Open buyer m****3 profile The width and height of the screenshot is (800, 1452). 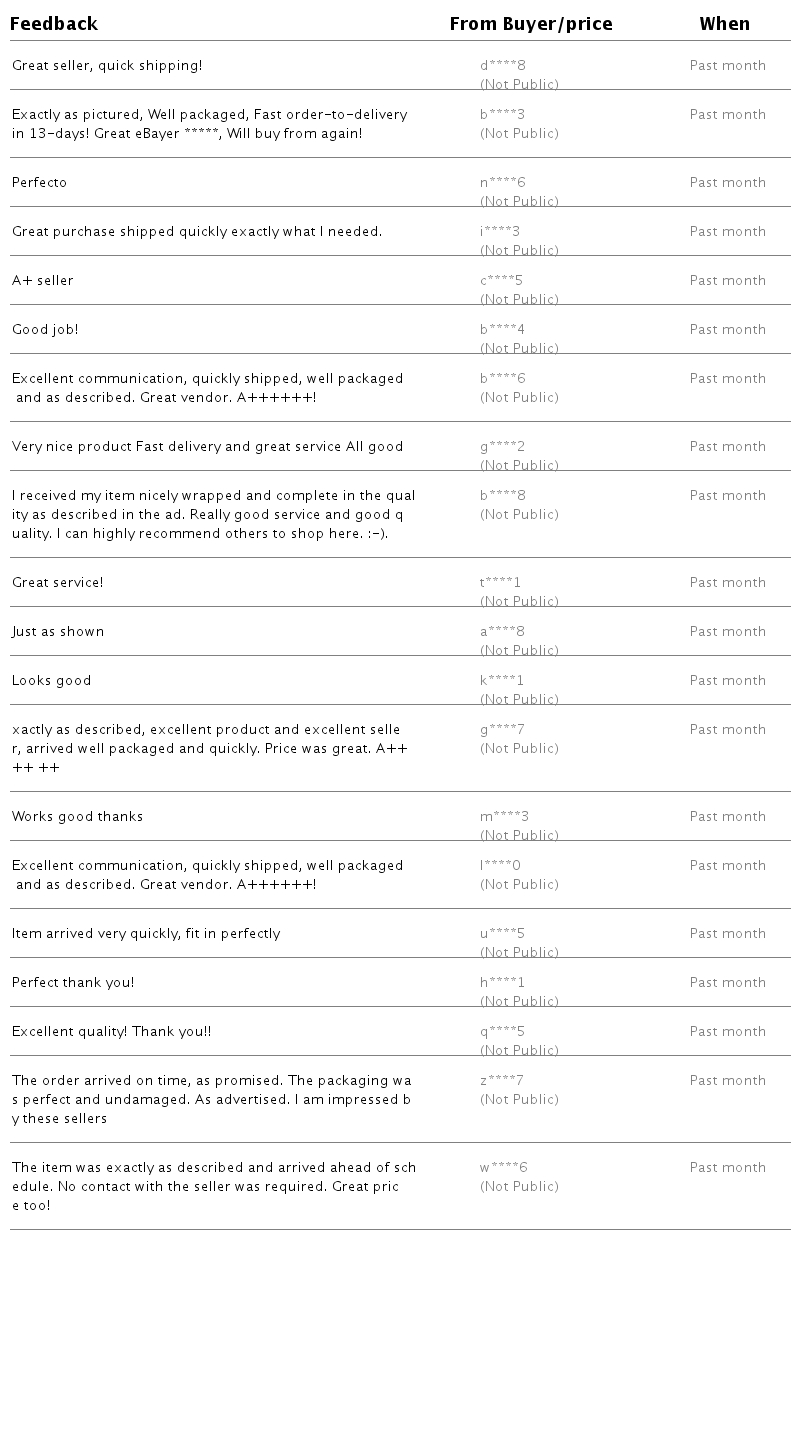click(x=504, y=817)
